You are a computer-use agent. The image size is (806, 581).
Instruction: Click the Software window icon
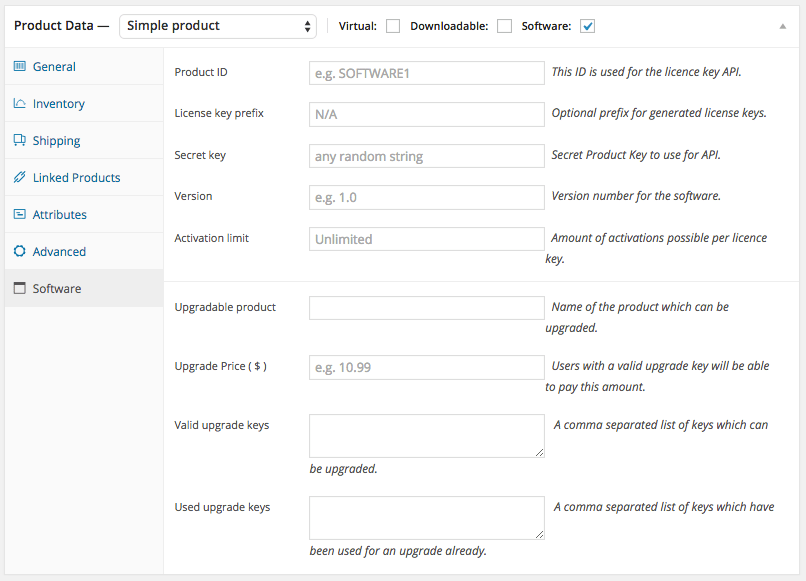click(20, 289)
